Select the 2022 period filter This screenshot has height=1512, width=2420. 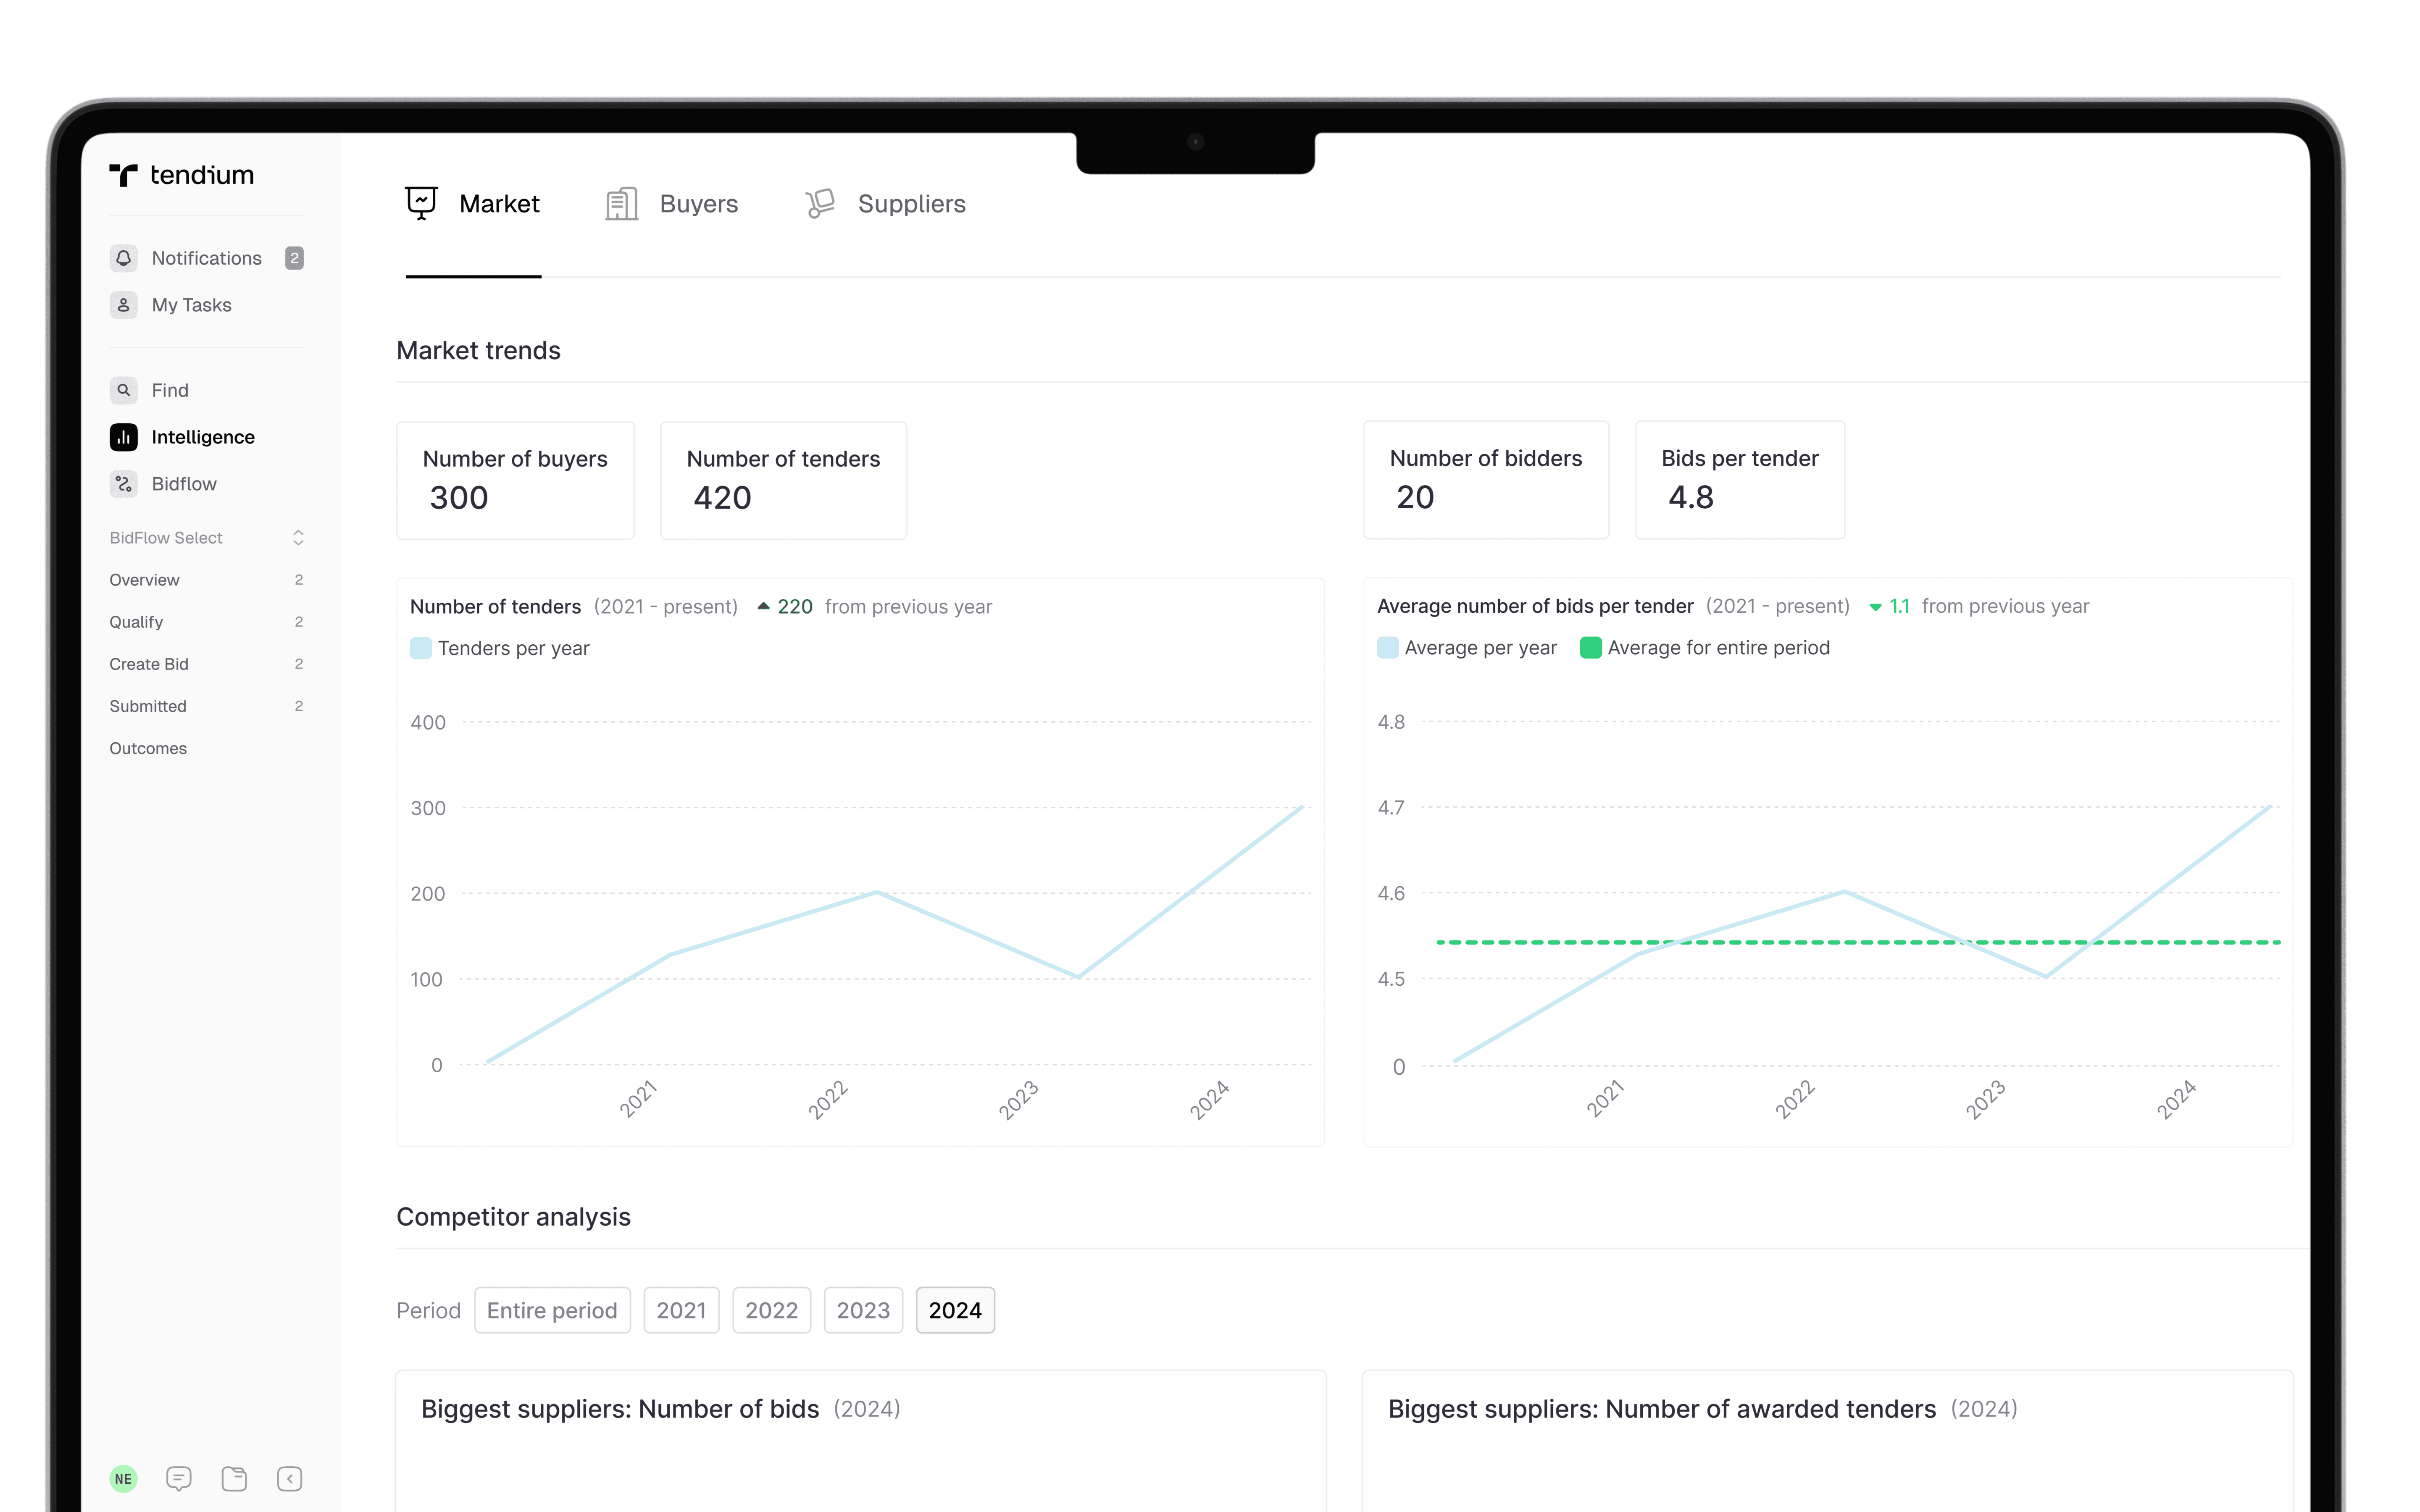tap(771, 1310)
